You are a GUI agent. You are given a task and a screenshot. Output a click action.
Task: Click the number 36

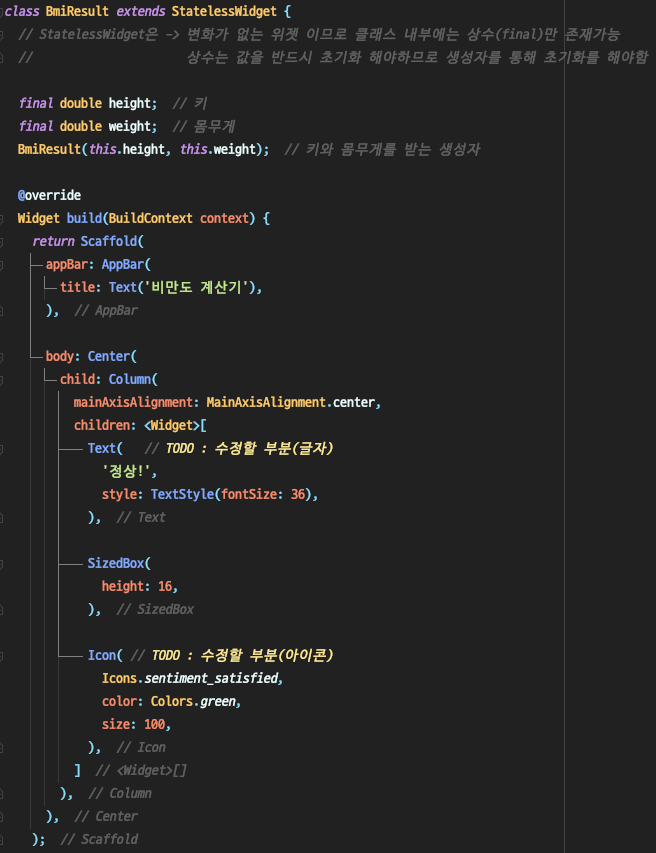pos(298,494)
